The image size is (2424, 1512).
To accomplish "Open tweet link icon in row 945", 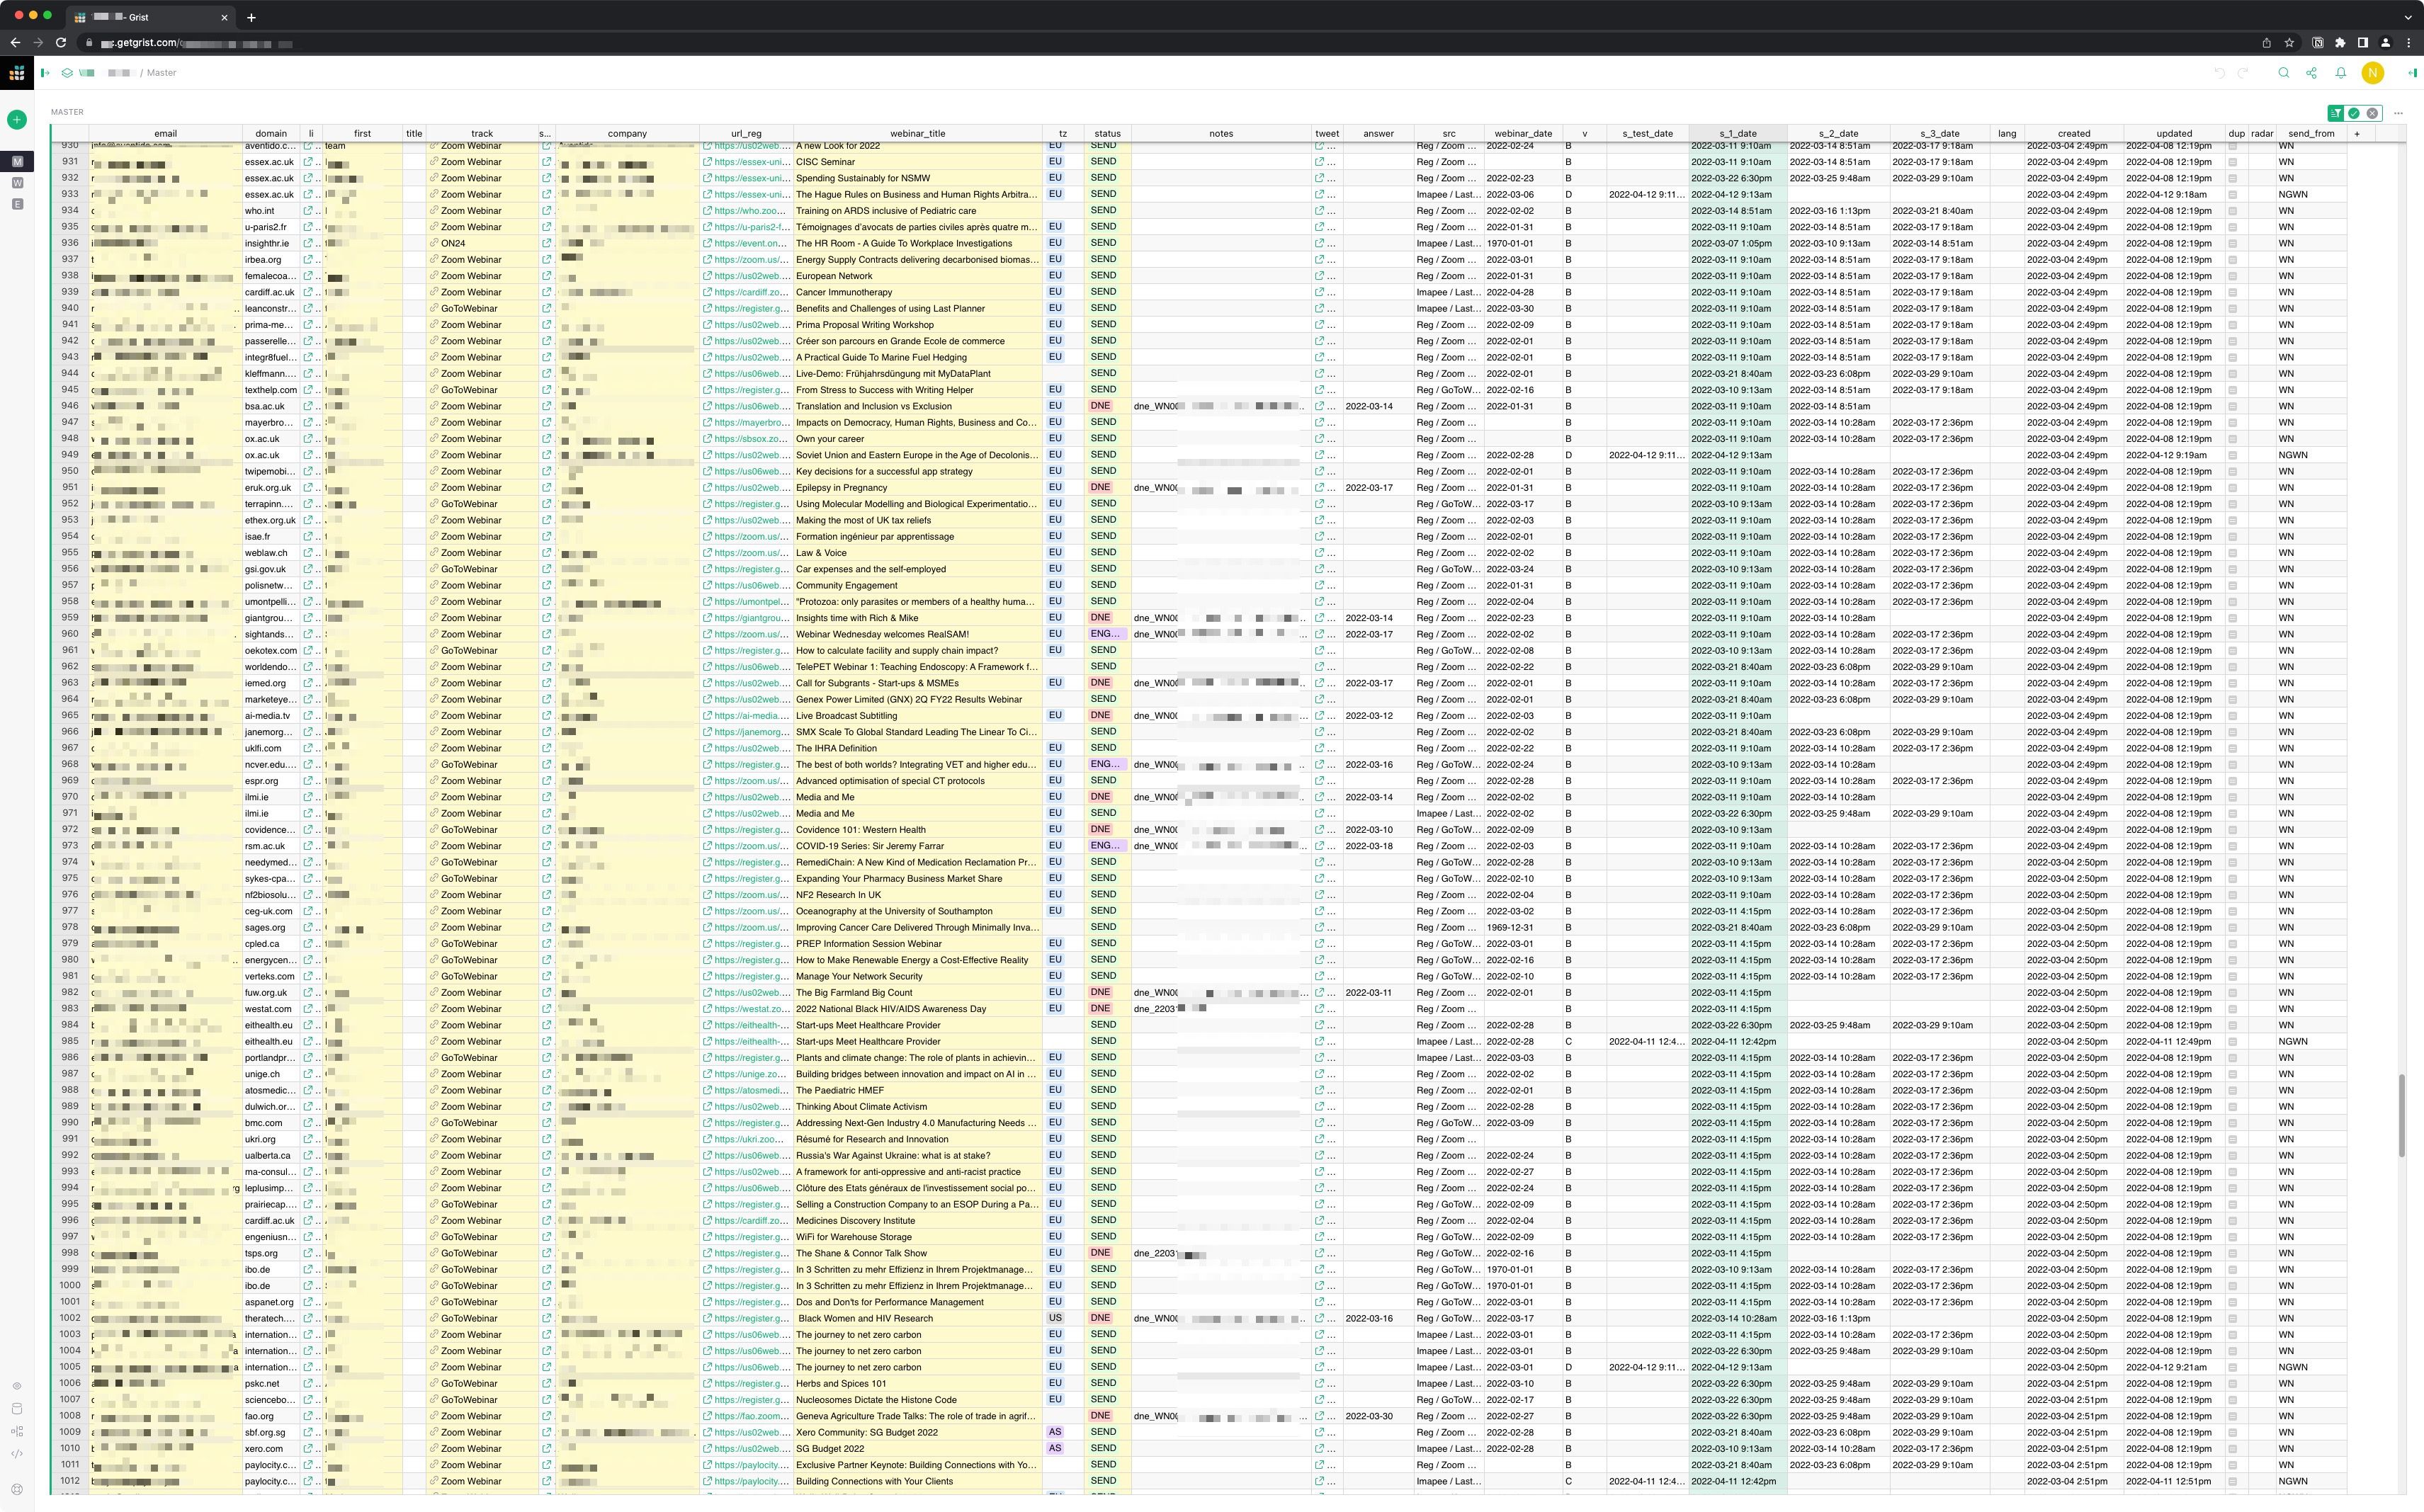I will point(1319,390).
